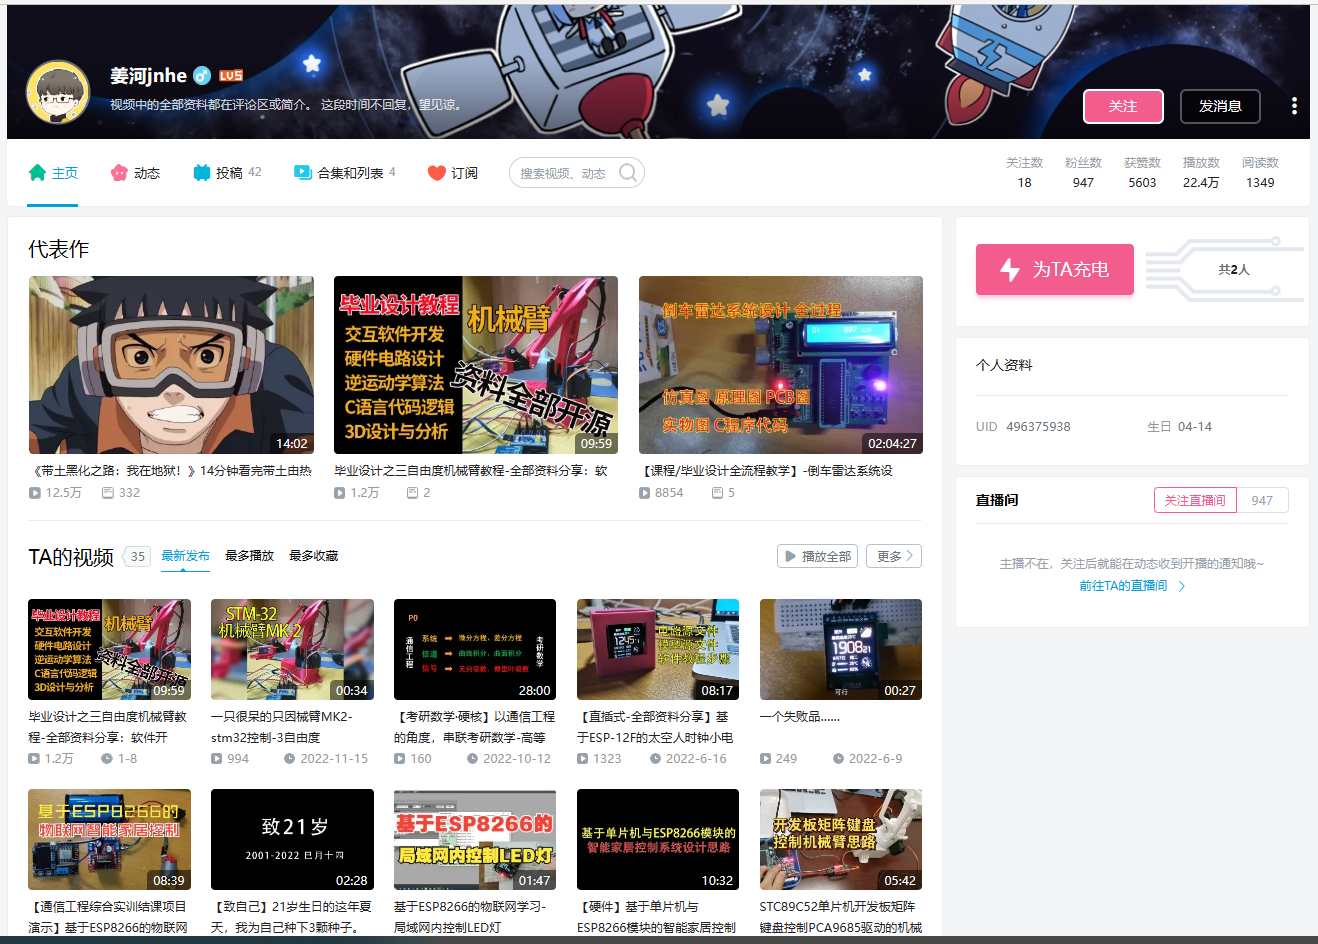The image size is (1318, 944).
Task: Click the TA的视频 count badge 35
Action: click(137, 556)
